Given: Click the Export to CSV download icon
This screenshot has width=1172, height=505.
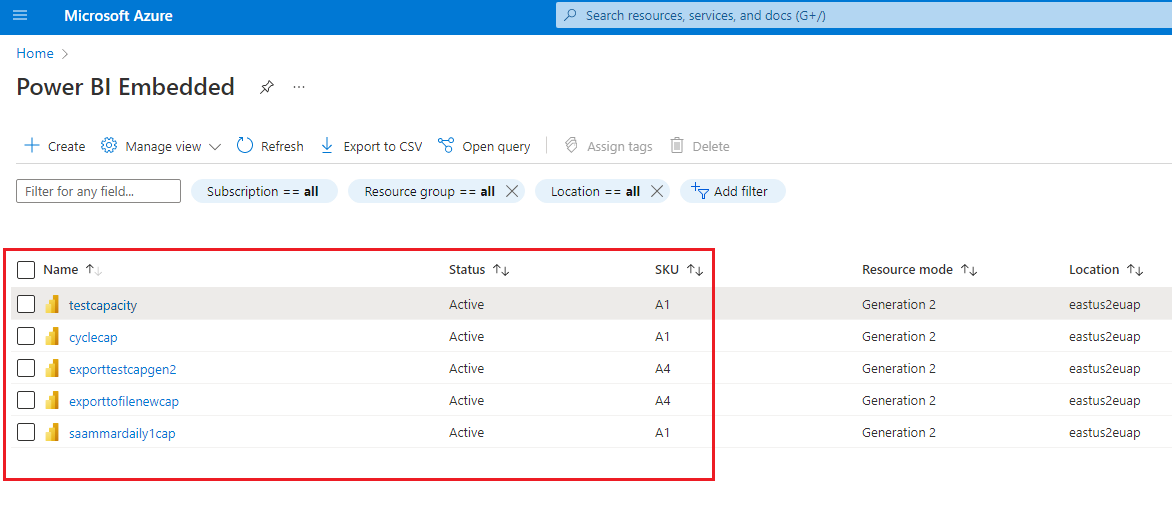Looking at the screenshot, I should pyautogui.click(x=327, y=146).
